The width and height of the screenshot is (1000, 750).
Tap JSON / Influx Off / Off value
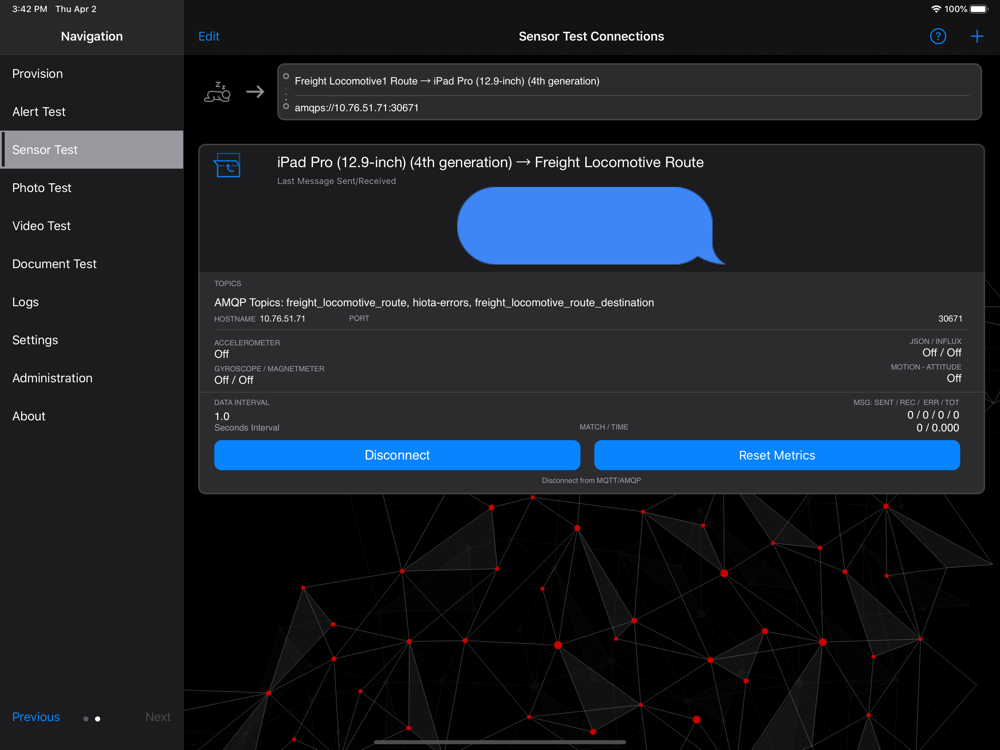pos(941,353)
